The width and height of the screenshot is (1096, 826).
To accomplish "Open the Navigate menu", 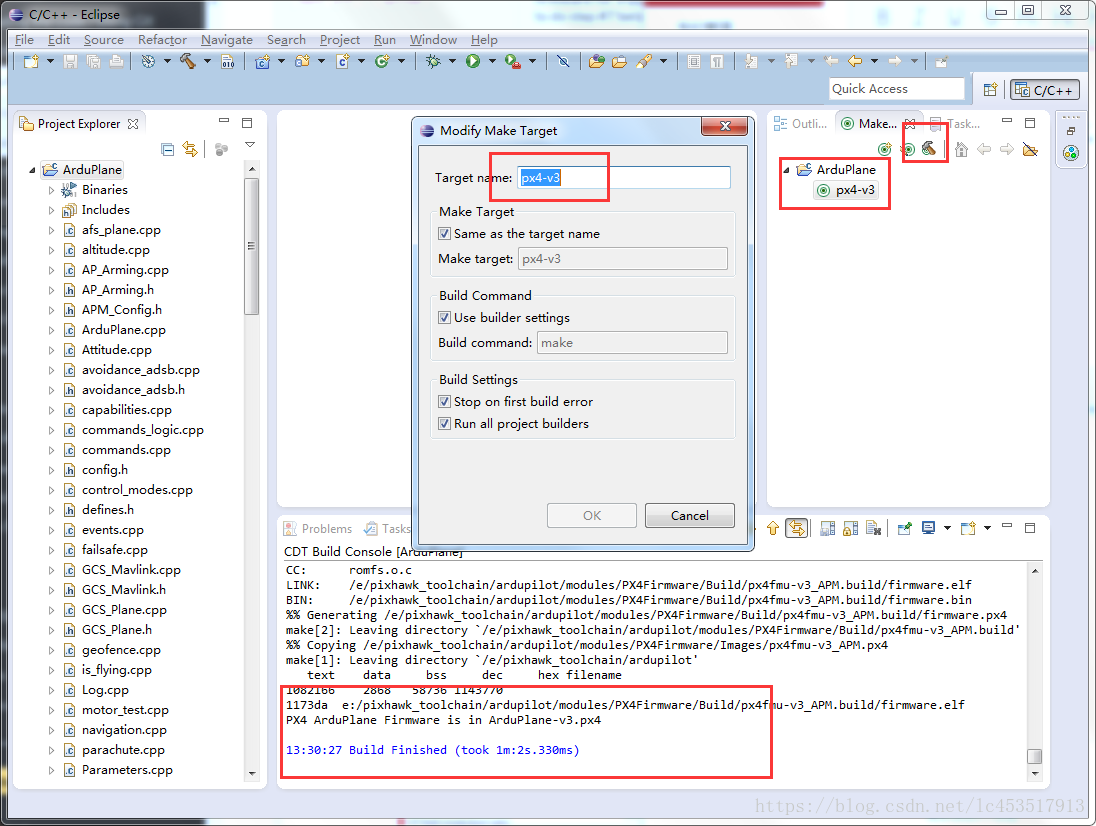I will 226,40.
